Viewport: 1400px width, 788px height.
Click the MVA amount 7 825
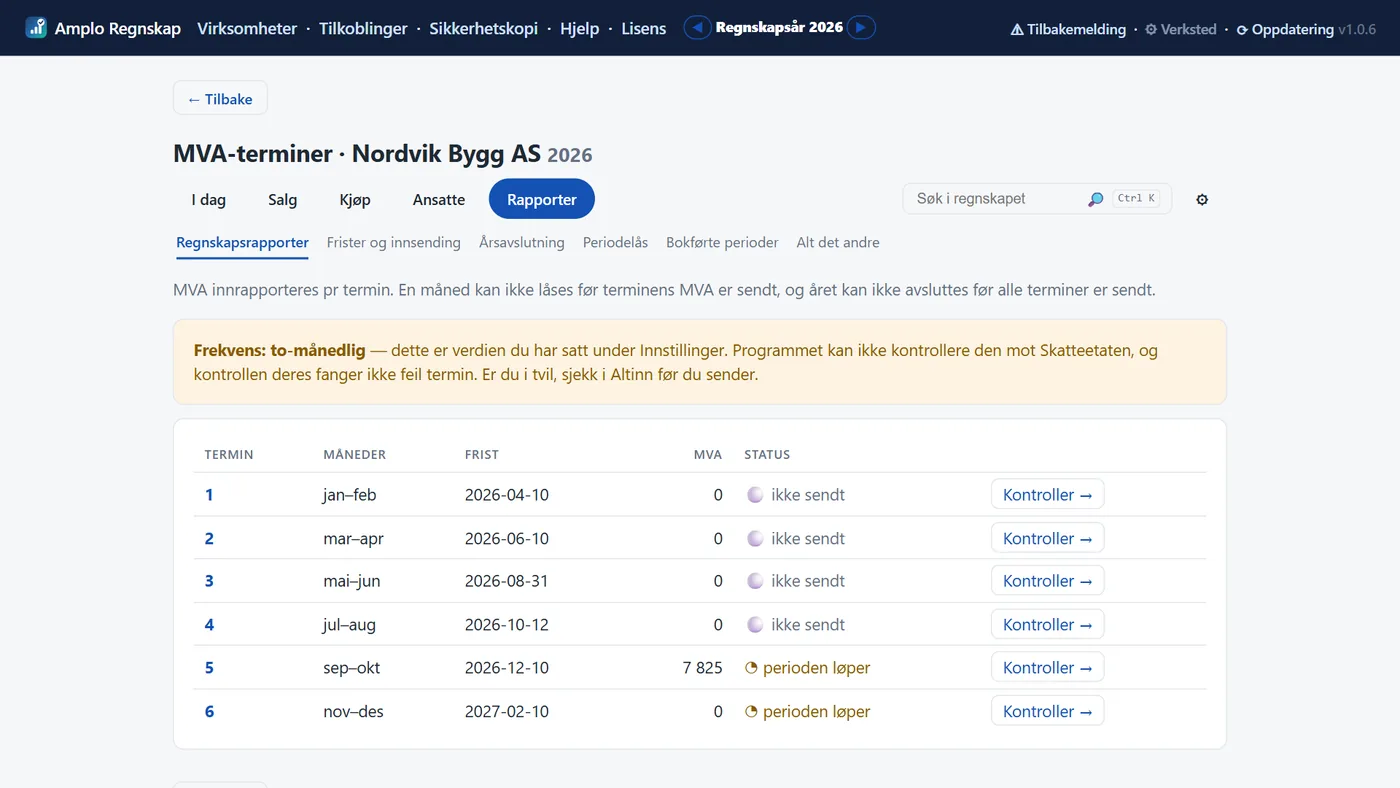[x=702, y=668]
